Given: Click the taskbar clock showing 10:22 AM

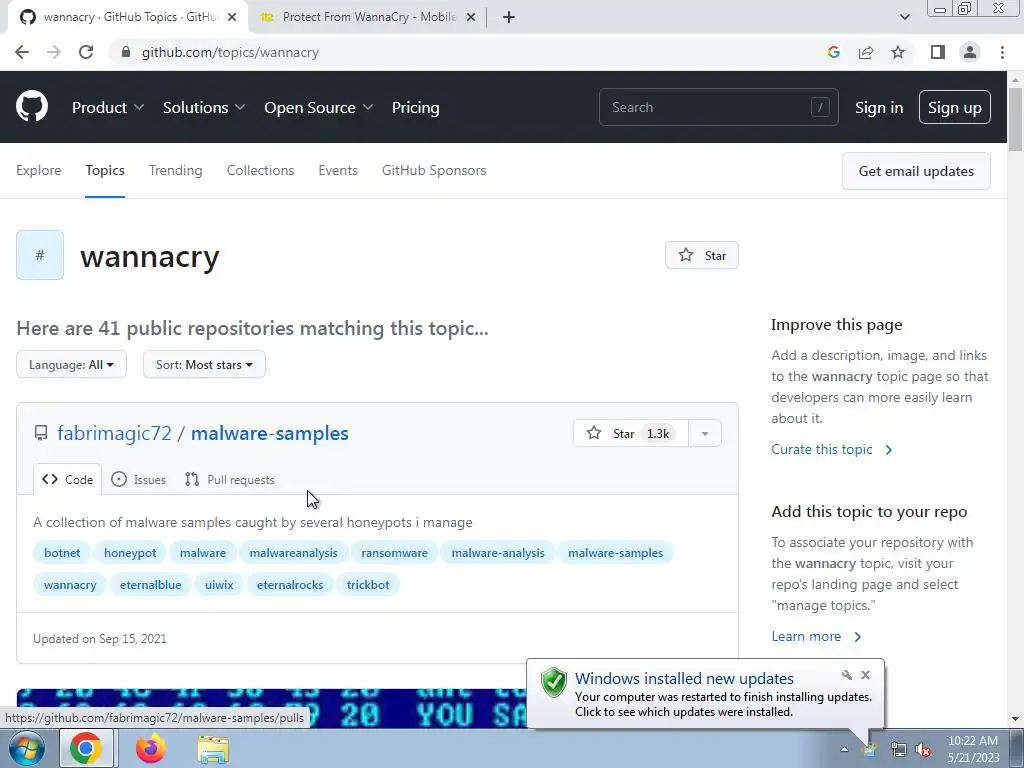Looking at the screenshot, I should tap(972, 749).
